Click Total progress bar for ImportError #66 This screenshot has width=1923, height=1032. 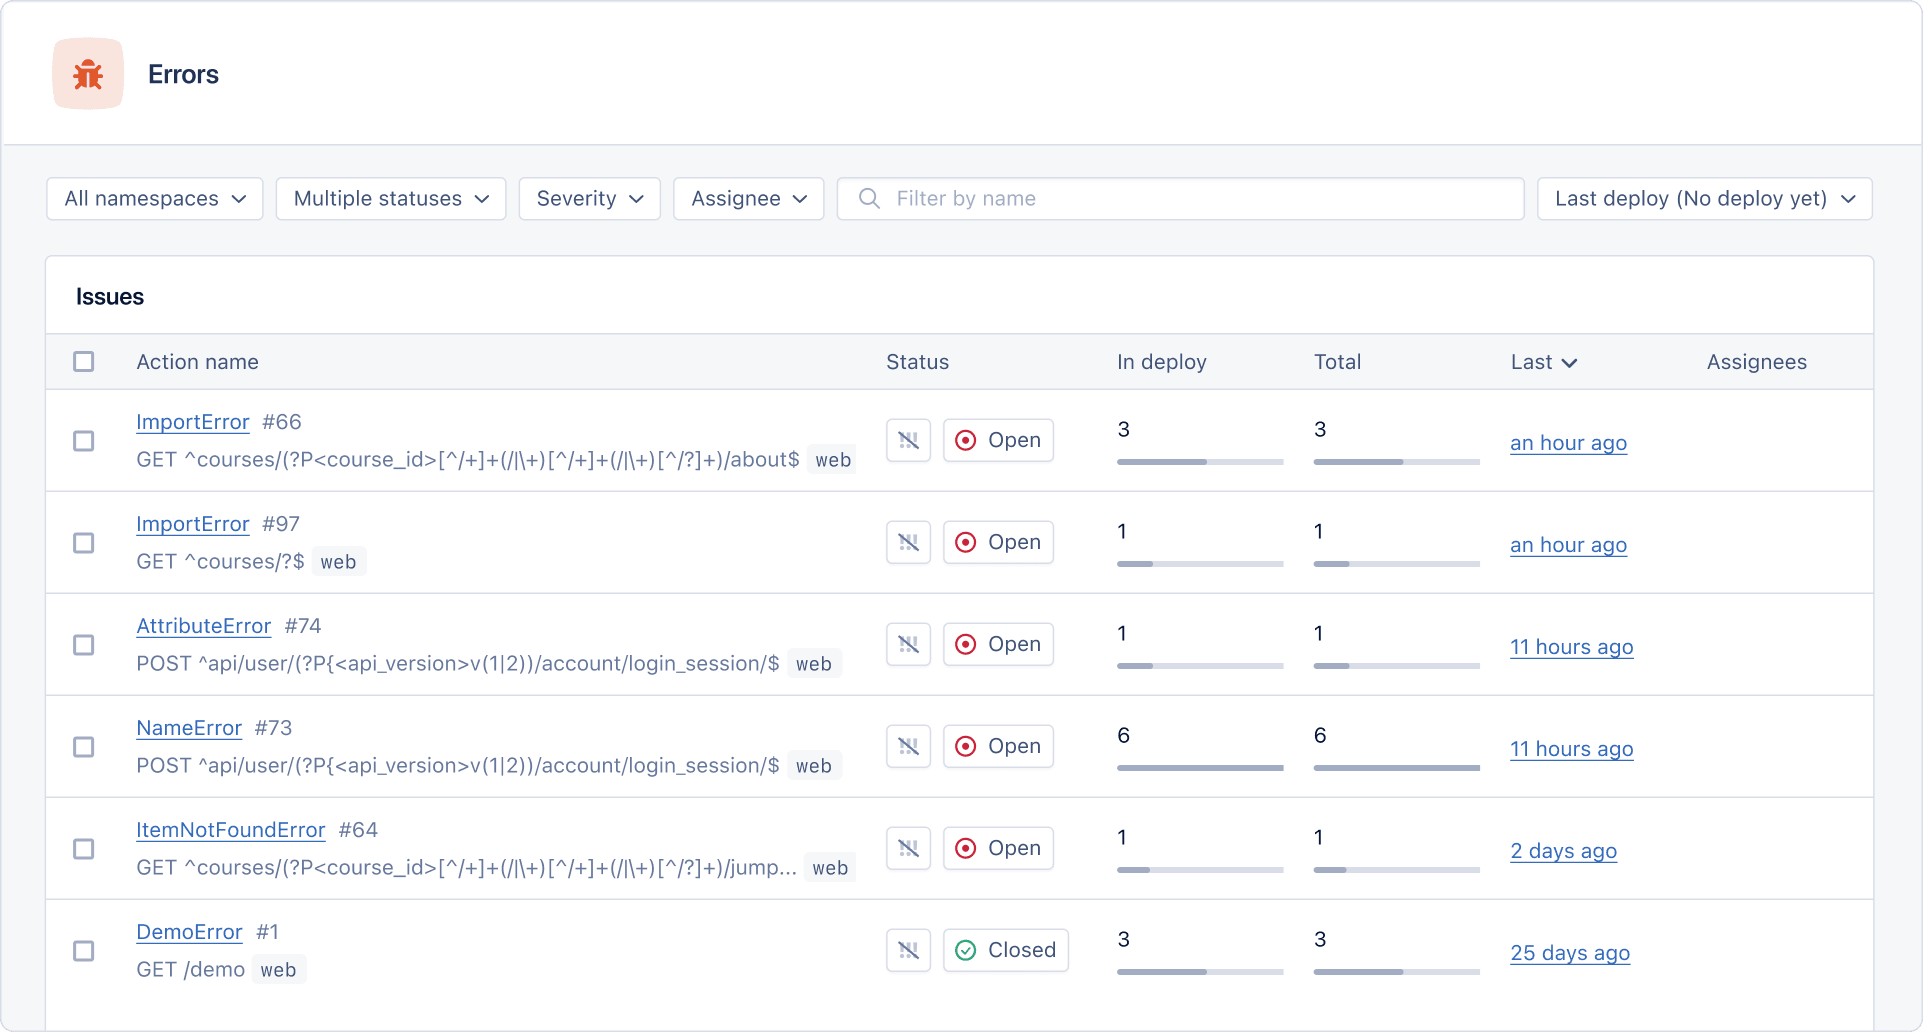[x=1397, y=462]
